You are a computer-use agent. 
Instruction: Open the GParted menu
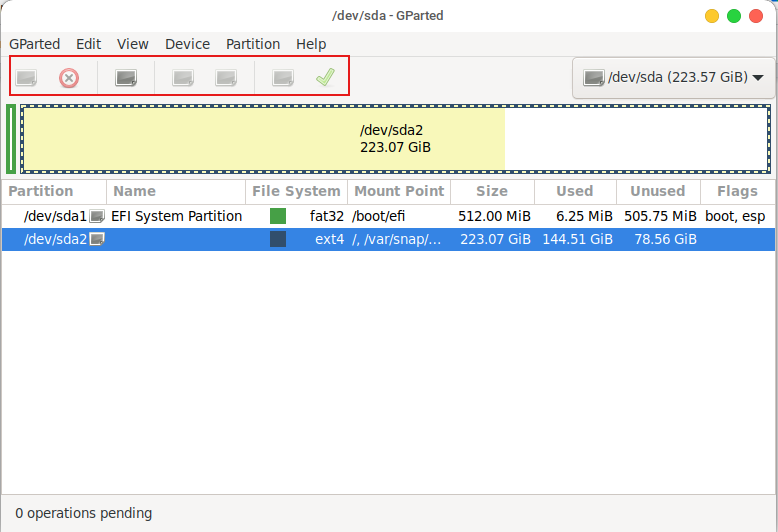35,44
